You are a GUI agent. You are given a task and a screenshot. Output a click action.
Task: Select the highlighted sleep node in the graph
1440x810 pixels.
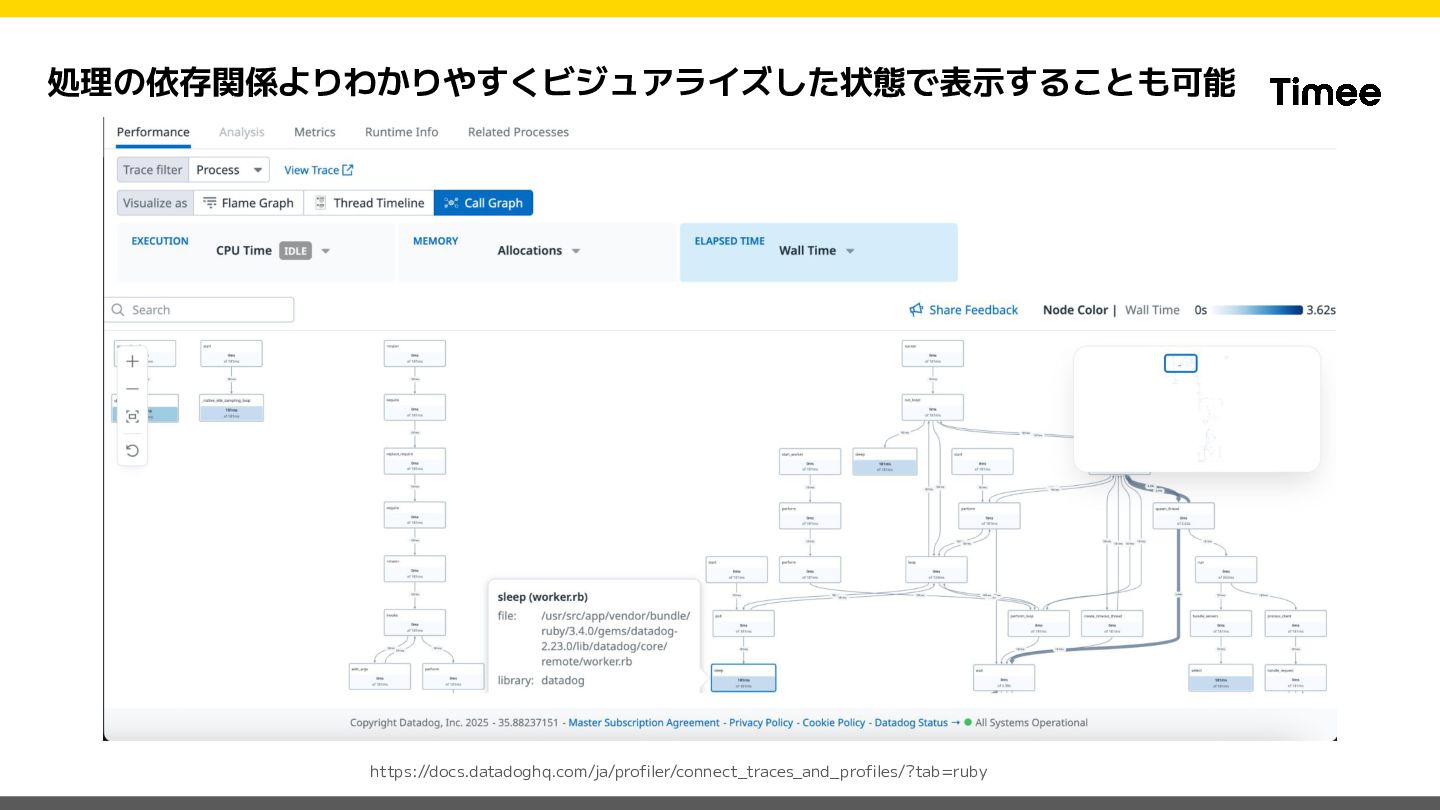point(743,678)
